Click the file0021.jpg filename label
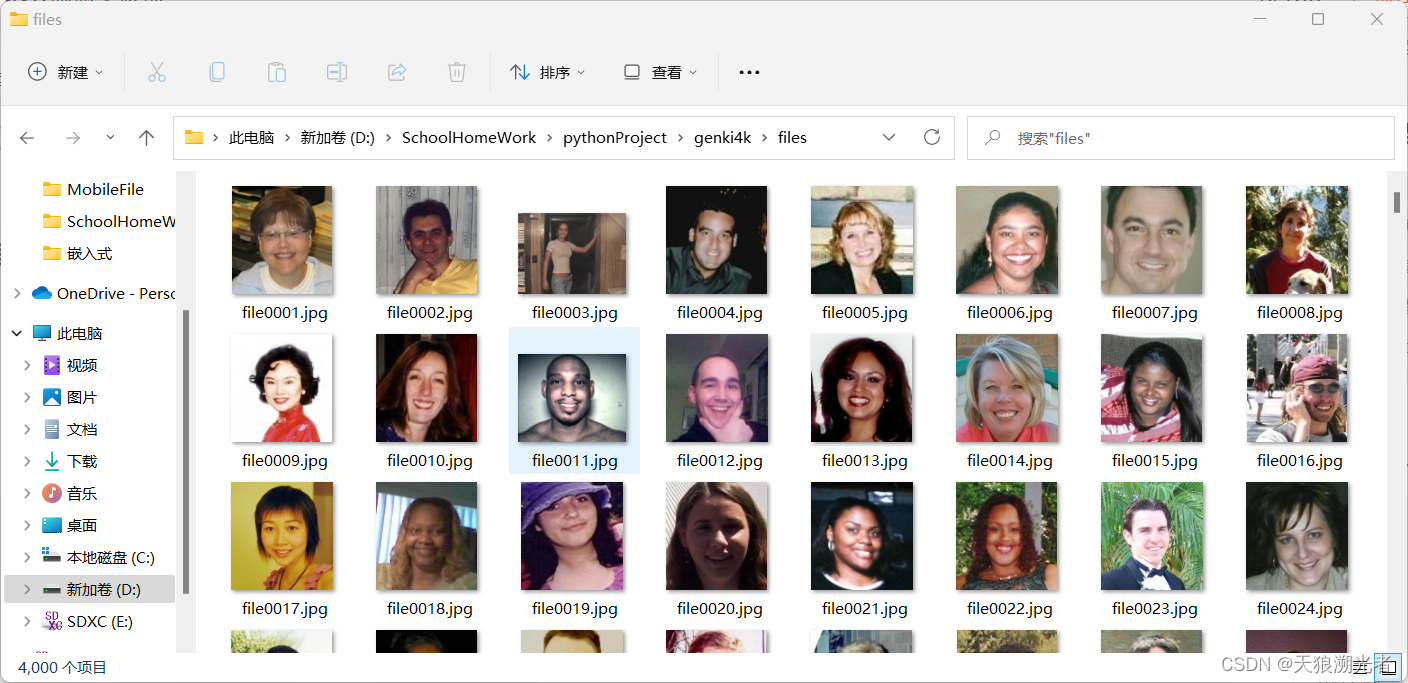Image resolution: width=1408 pixels, height=683 pixels. coord(865,609)
